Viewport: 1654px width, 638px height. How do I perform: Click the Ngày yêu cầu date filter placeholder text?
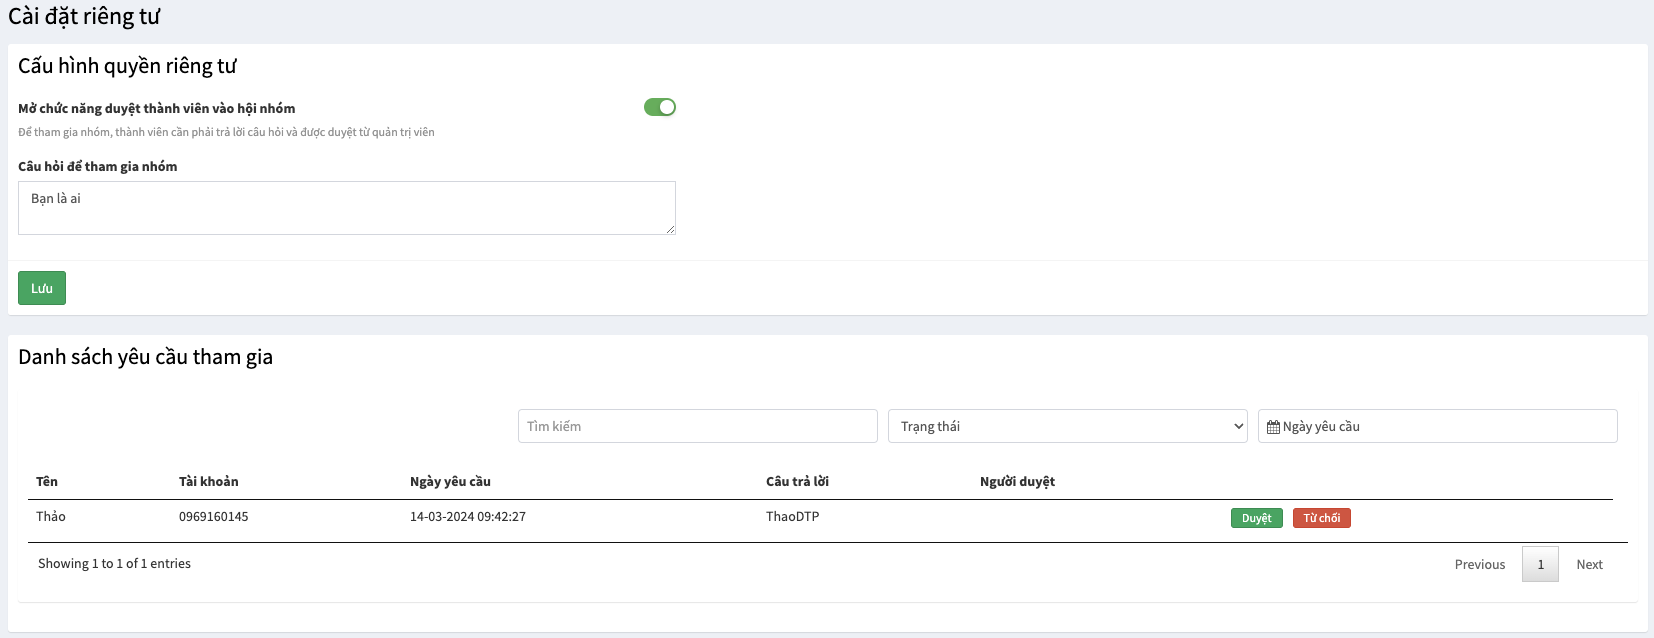1321,426
